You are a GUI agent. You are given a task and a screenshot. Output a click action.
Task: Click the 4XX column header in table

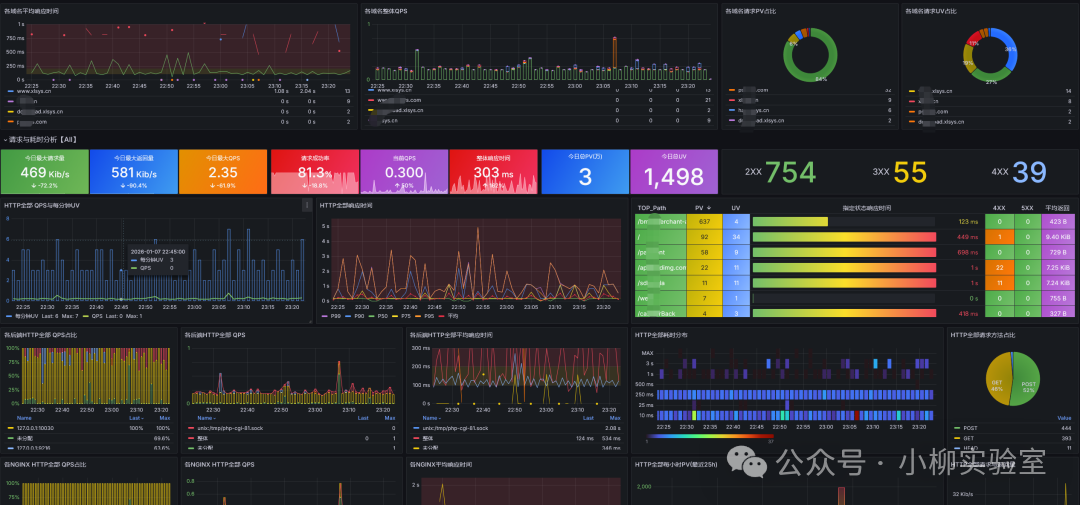998,208
